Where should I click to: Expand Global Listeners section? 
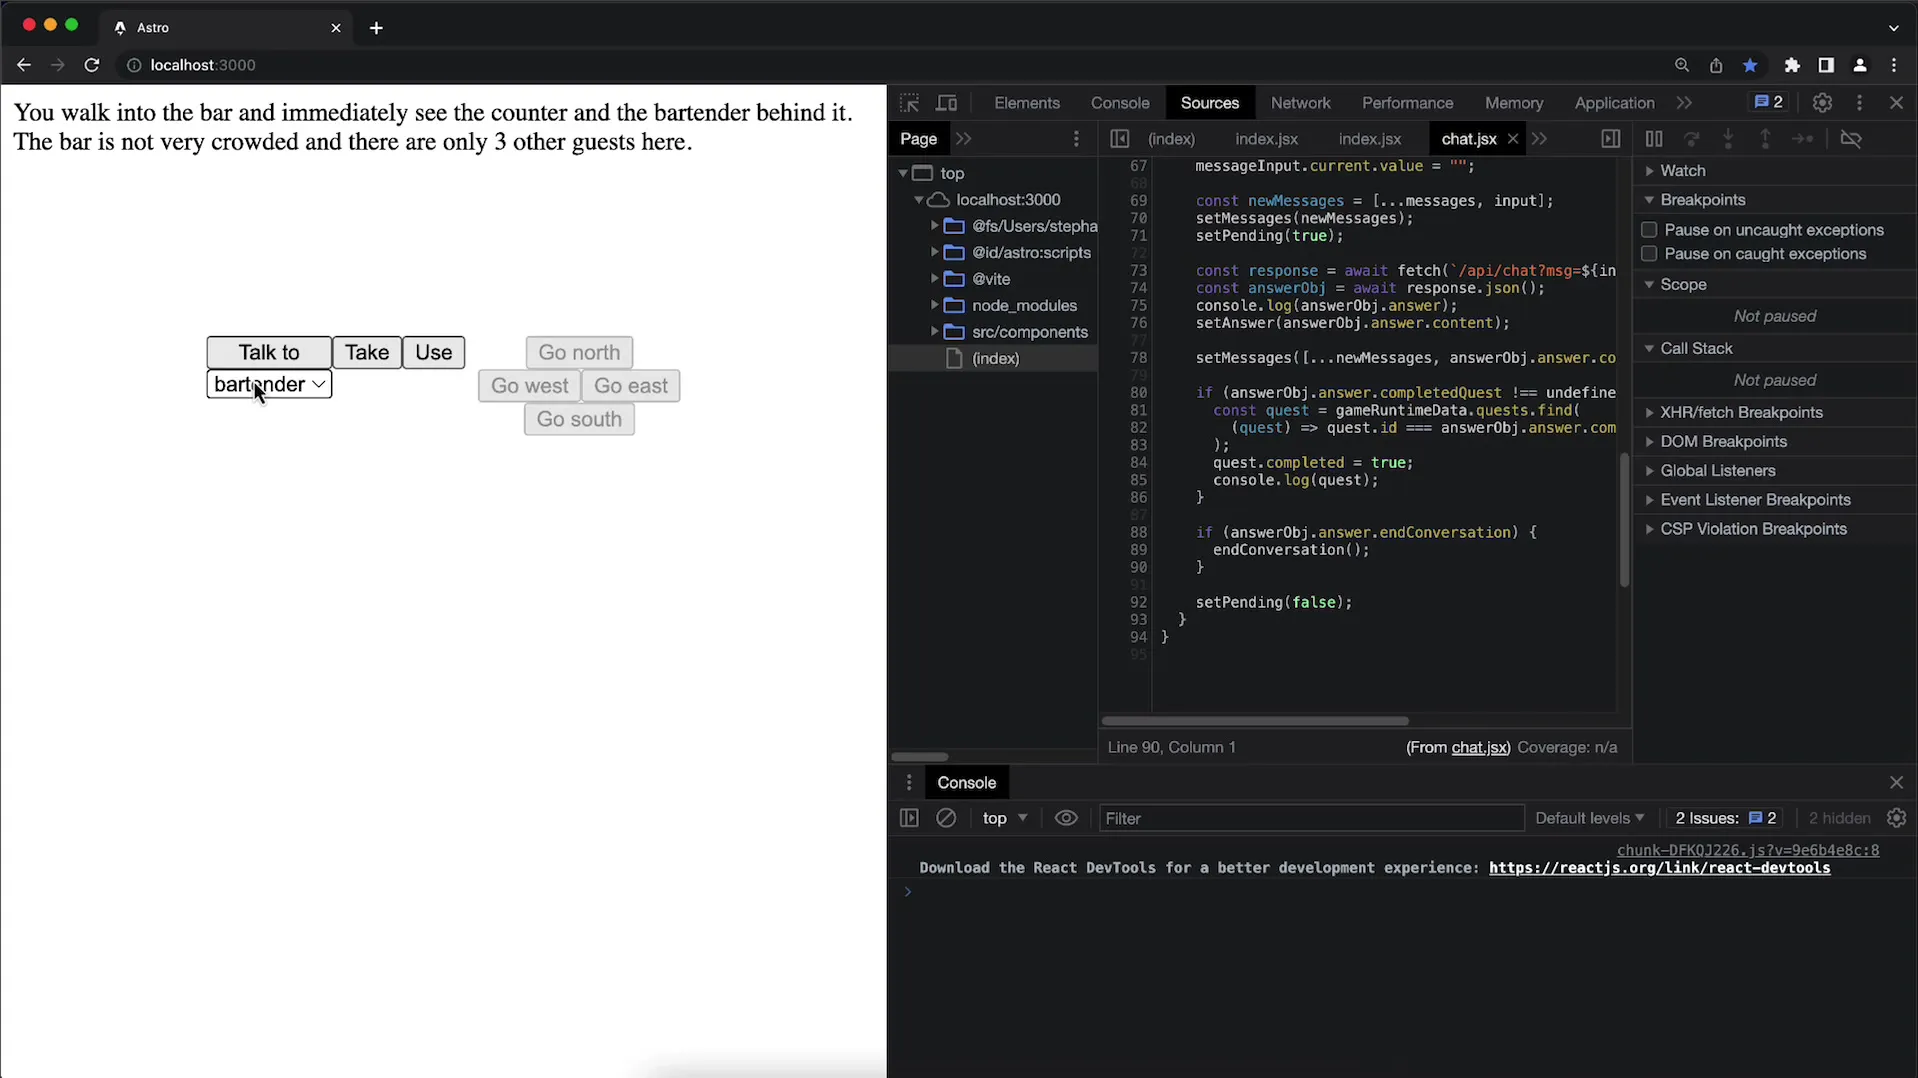coord(1717,471)
